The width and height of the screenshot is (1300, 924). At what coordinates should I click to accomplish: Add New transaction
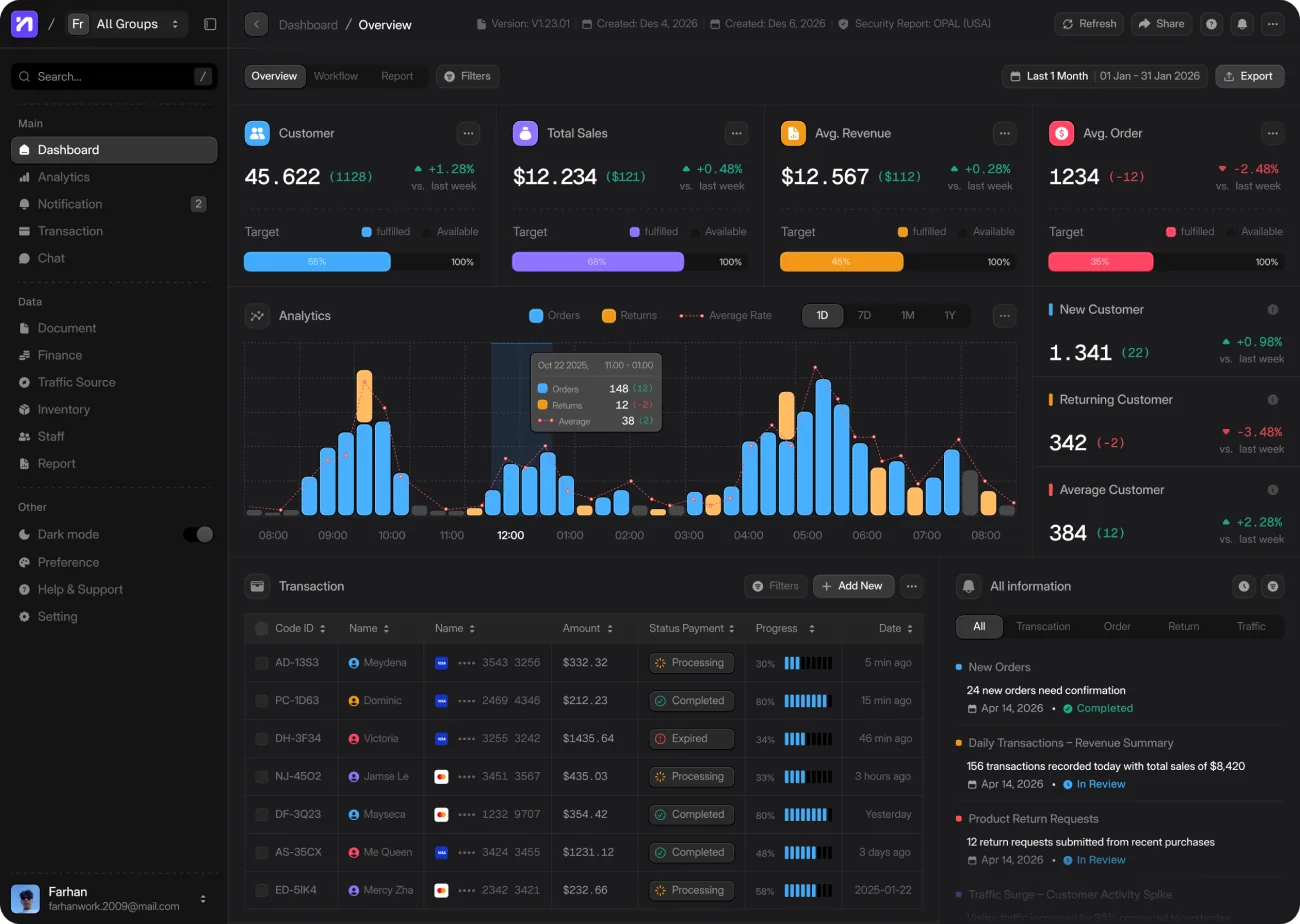(853, 586)
